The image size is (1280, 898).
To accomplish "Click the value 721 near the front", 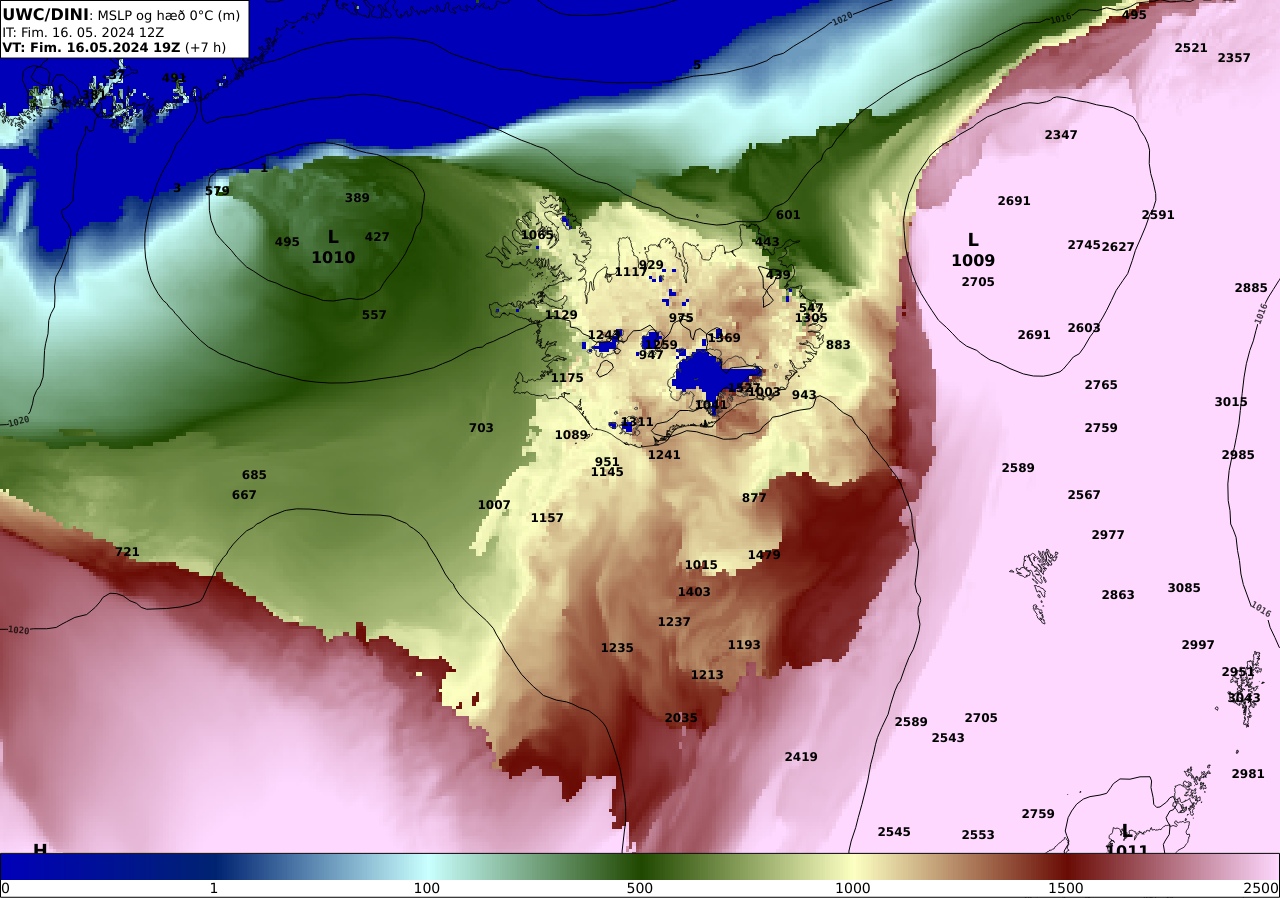I will click(127, 552).
